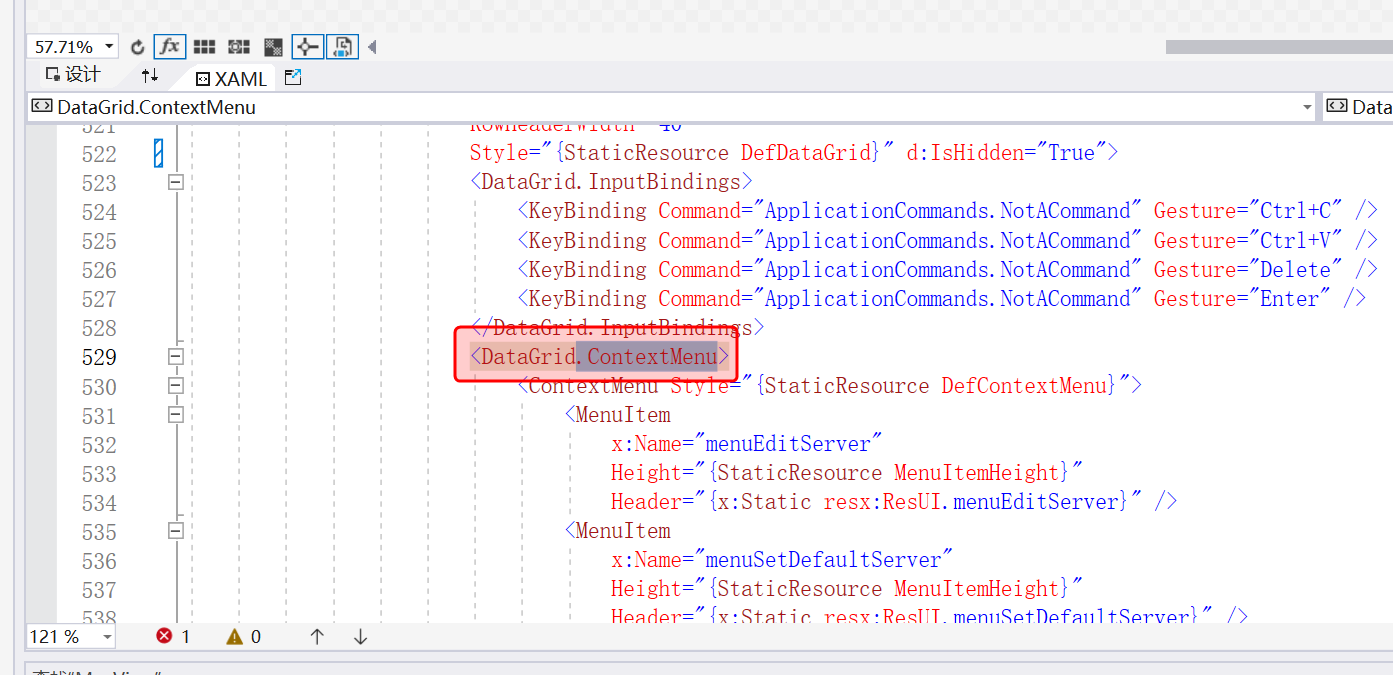This screenshot has height=675, width=1393.
Task: Click the platform-only controls document icon
Action: (x=342, y=47)
